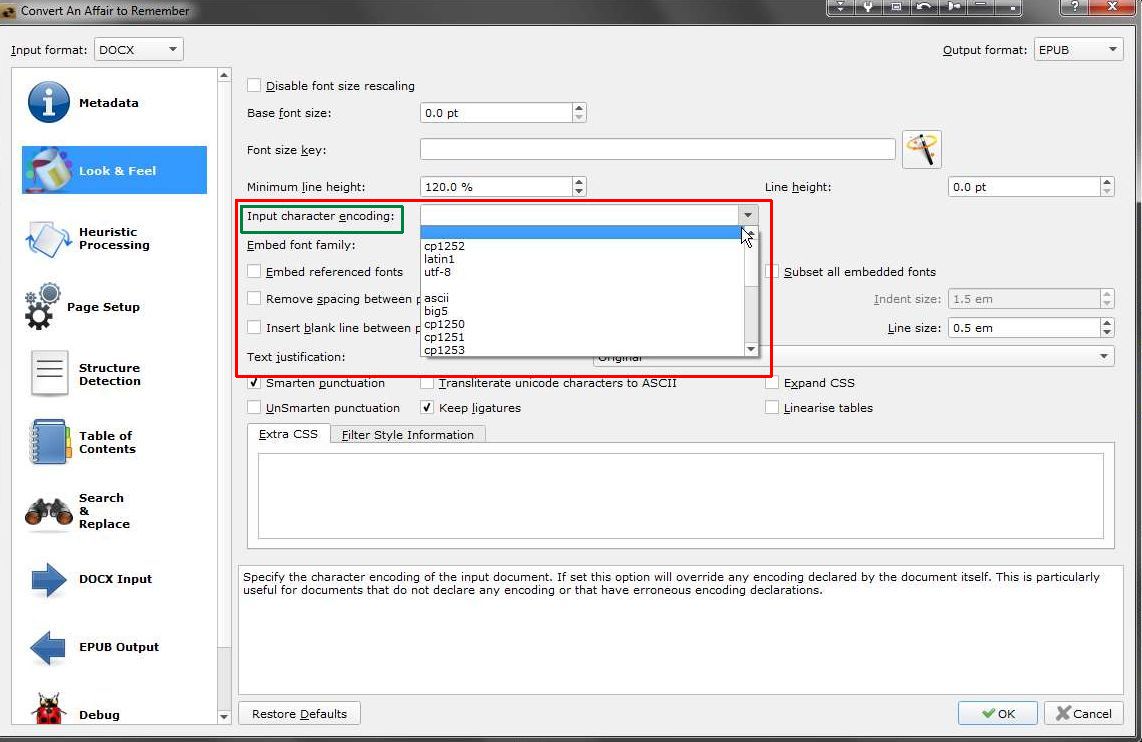Check UnSmarten punctuation
This screenshot has height=742, width=1142.
pyautogui.click(x=254, y=408)
